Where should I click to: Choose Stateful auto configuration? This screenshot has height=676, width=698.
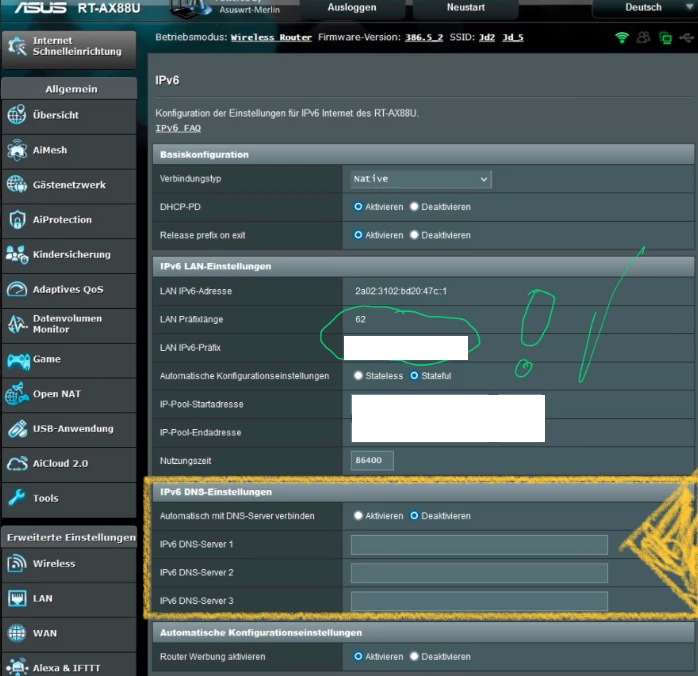(x=414, y=376)
